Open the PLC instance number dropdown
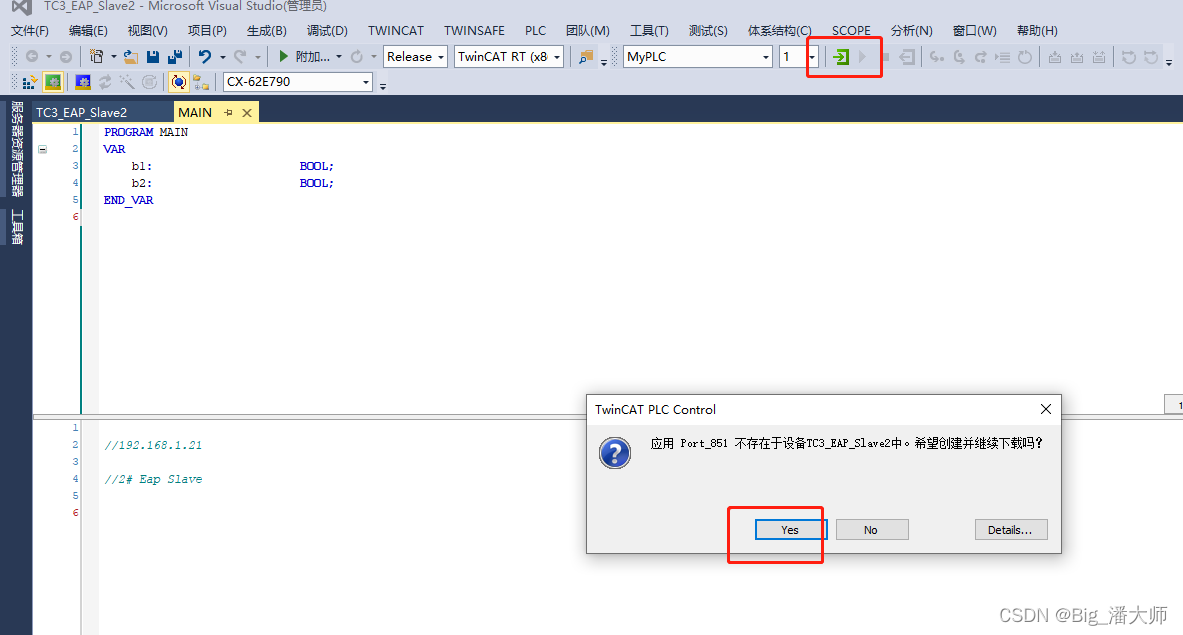This screenshot has width=1183, height=635. [812, 57]
